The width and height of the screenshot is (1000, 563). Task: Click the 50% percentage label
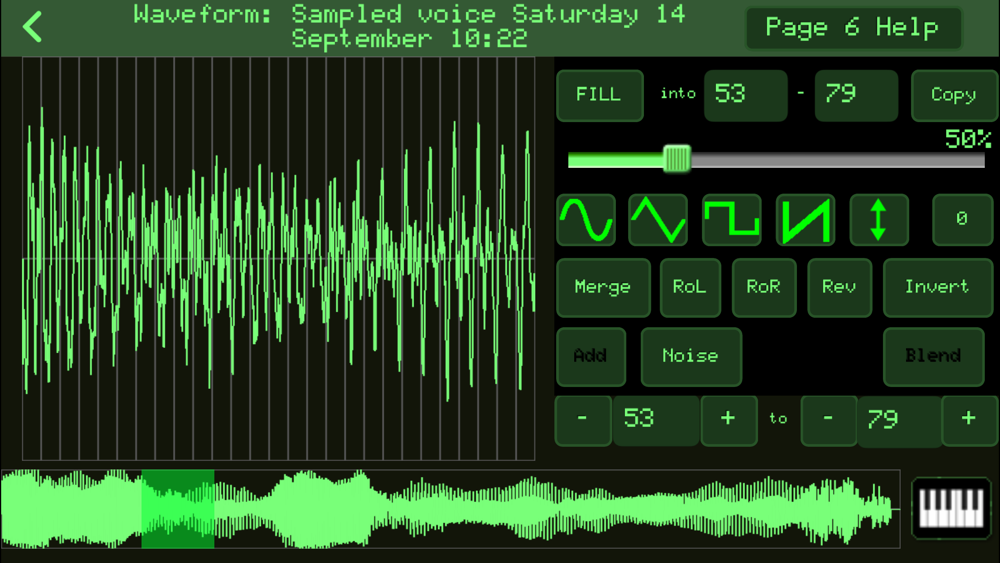(968, 139)
